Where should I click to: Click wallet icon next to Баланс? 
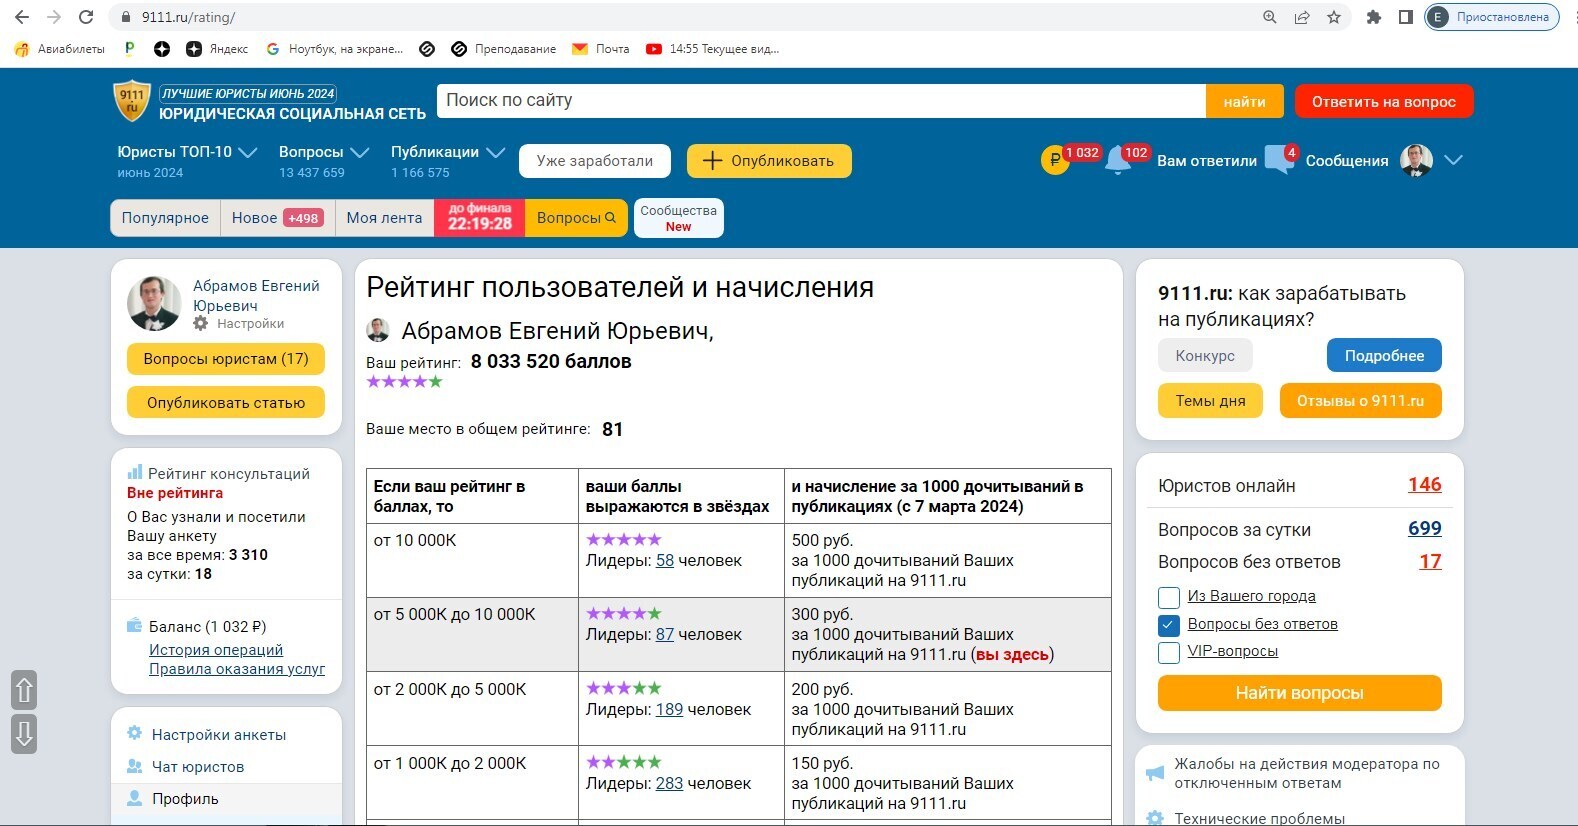(134, 626)
